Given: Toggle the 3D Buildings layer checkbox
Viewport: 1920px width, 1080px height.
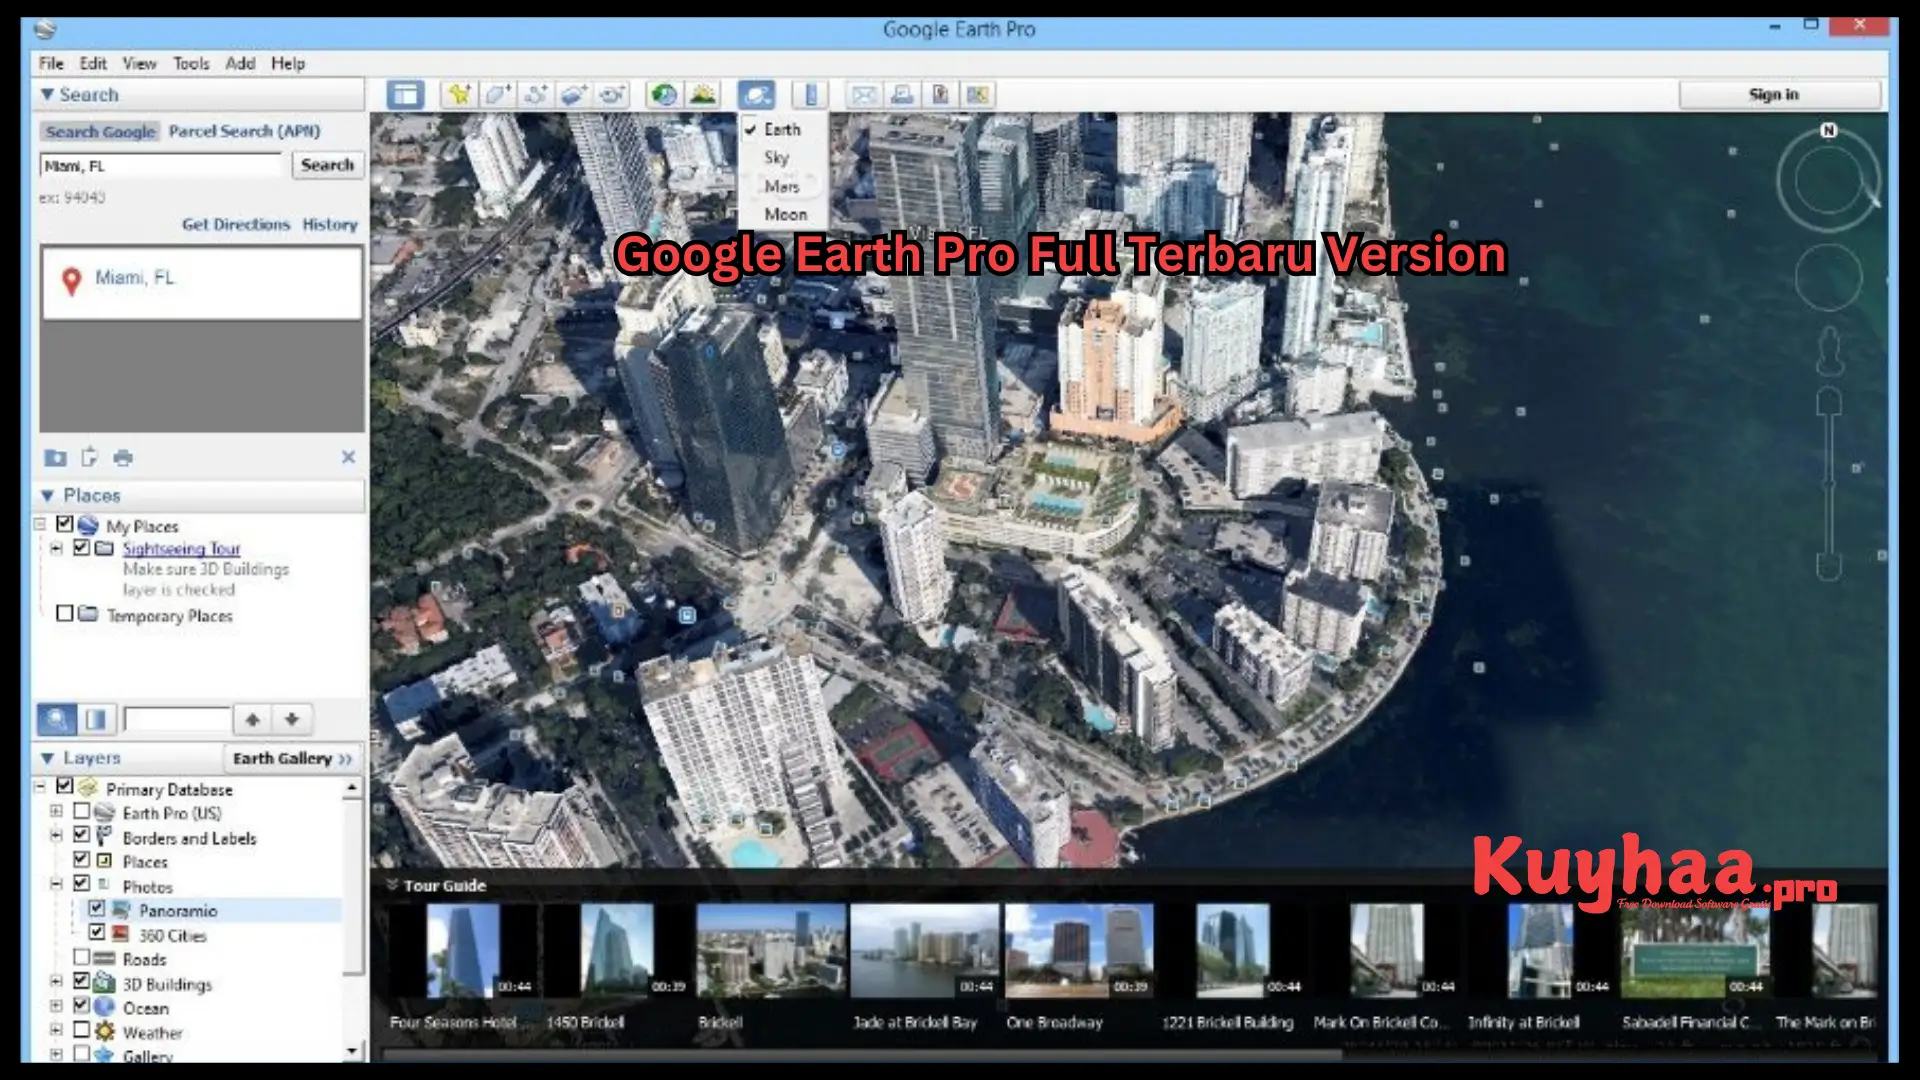Looking at the screenshot, I should click(x=82, y=982).
